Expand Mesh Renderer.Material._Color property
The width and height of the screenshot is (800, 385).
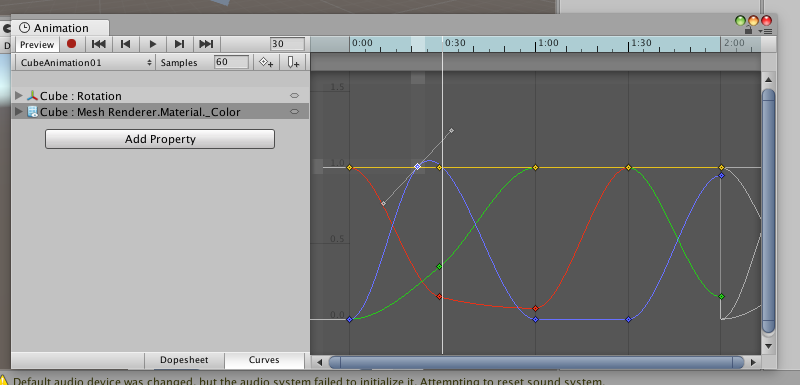tap(19, 112)
